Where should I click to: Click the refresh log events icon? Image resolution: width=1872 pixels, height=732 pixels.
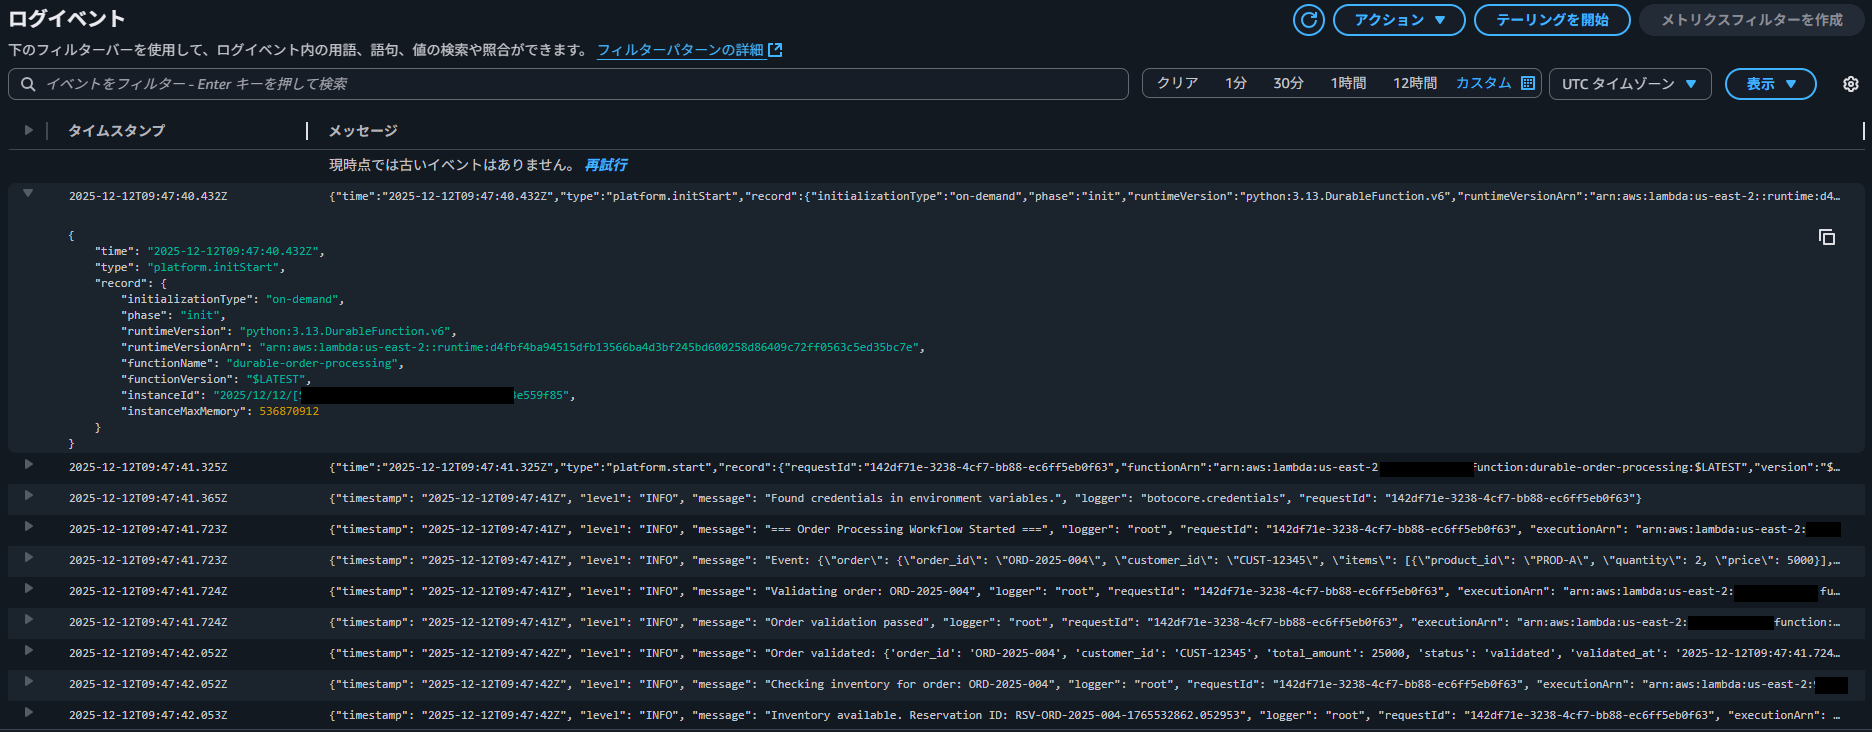[x=1308, y=20]
